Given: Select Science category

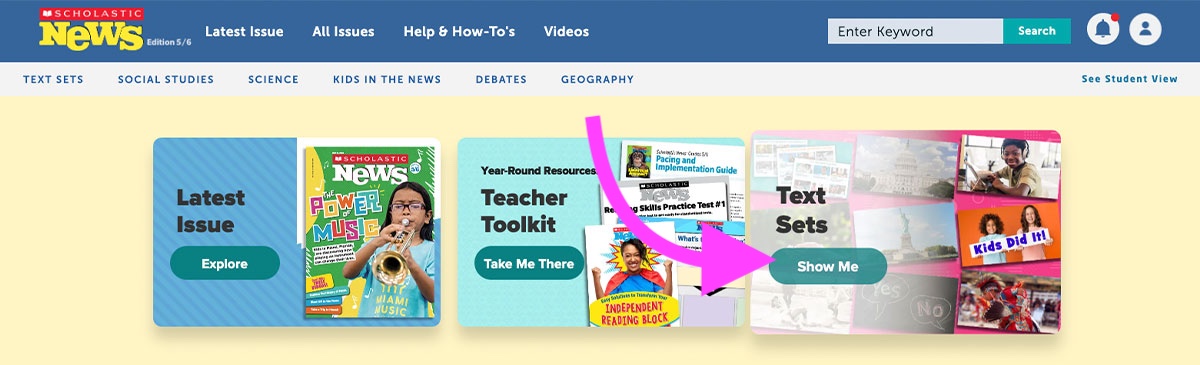Looking at the screenshot, I should tap(273, 79).
